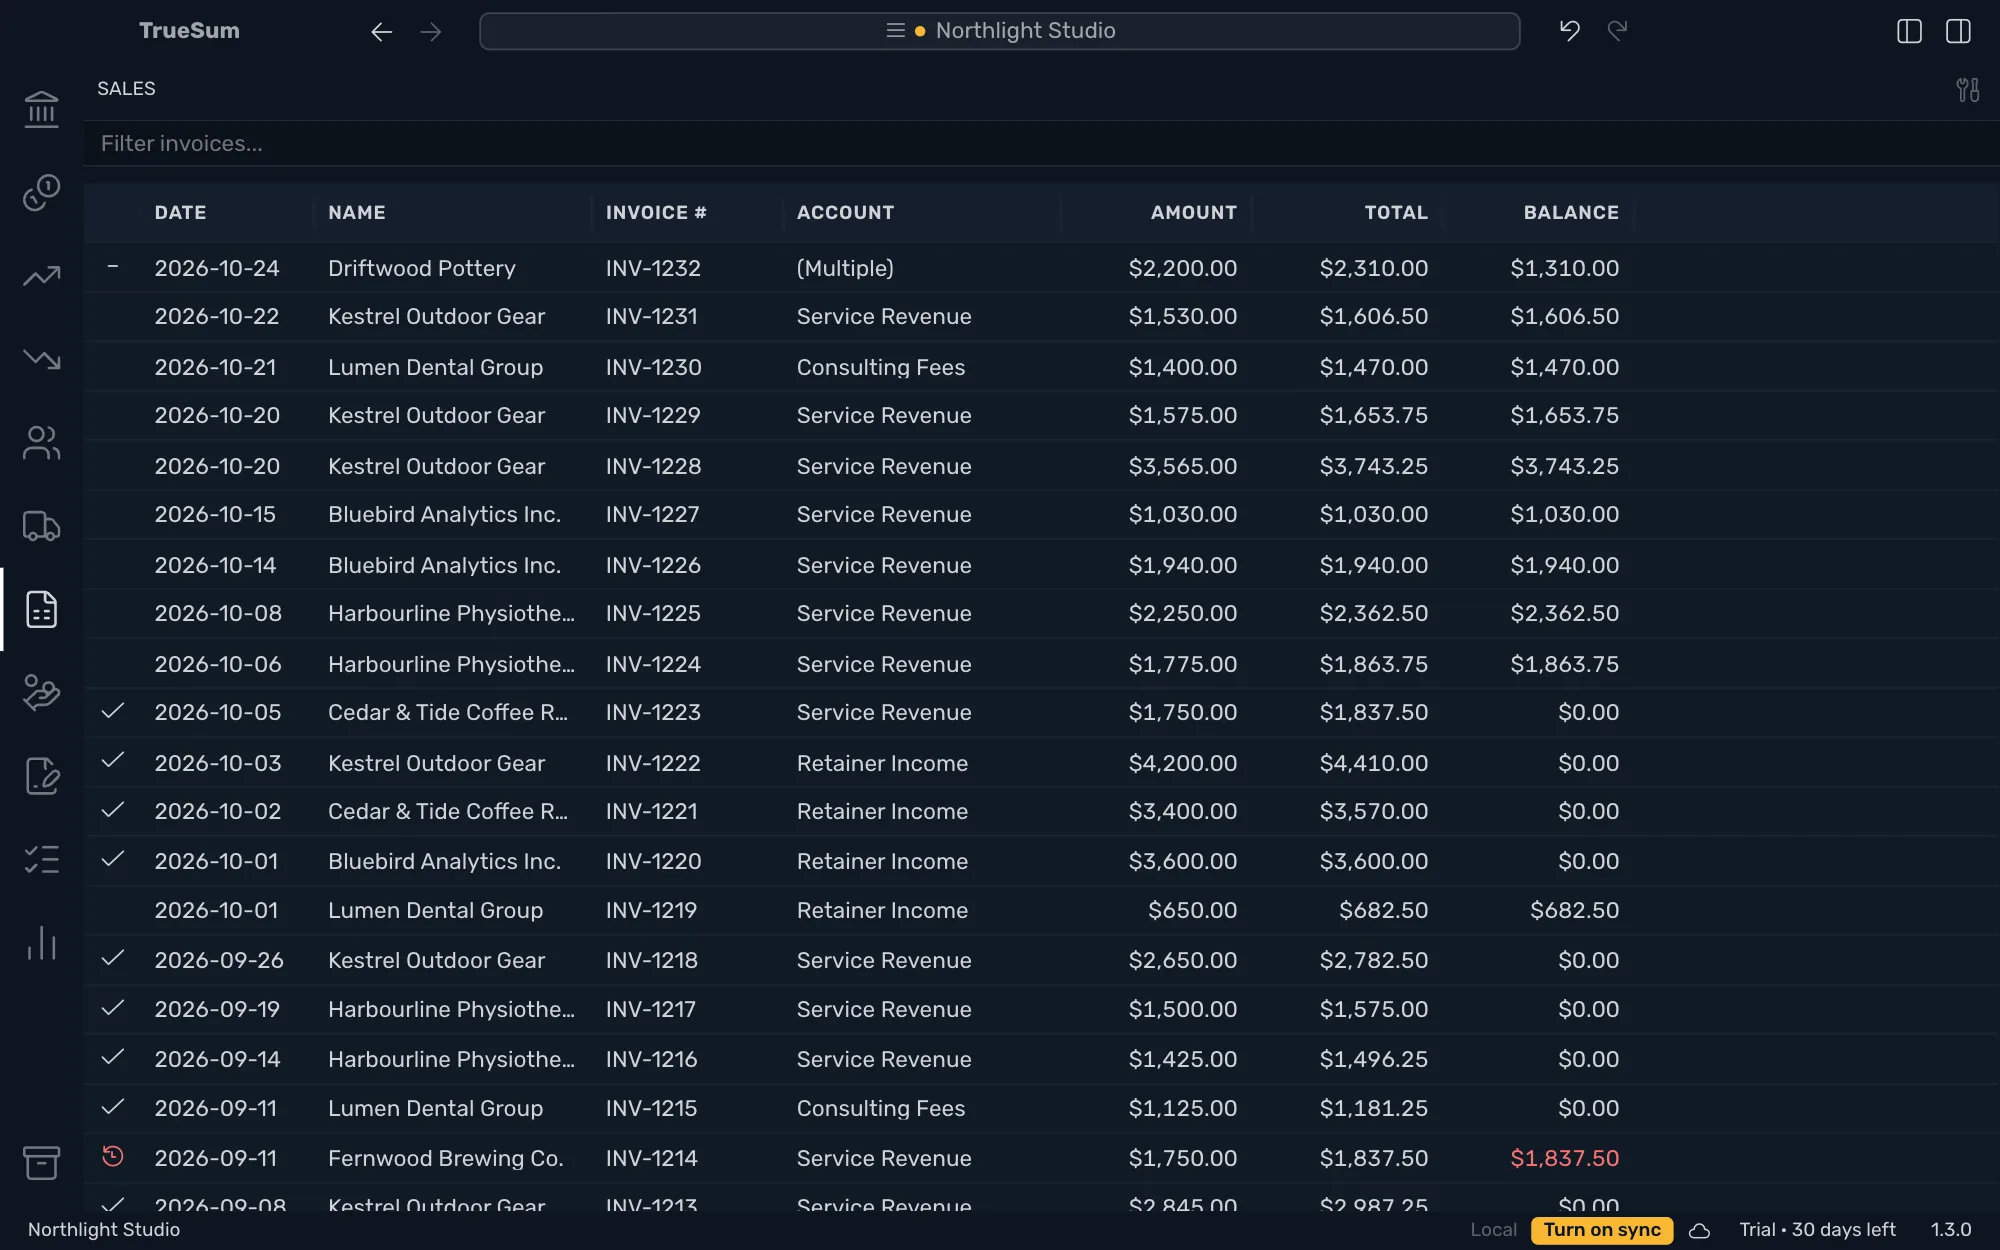The image size is (2000, 1250).
Task: Select the Lumen Dental Group INV-1230 name
Action: click(435, 367)
